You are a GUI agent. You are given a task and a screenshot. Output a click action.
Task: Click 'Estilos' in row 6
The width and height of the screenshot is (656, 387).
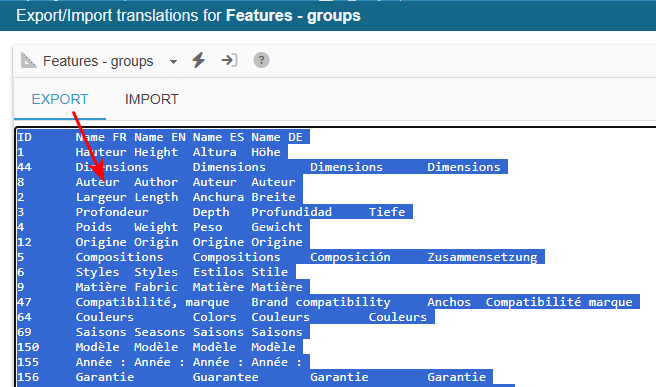tap(218, 273)
